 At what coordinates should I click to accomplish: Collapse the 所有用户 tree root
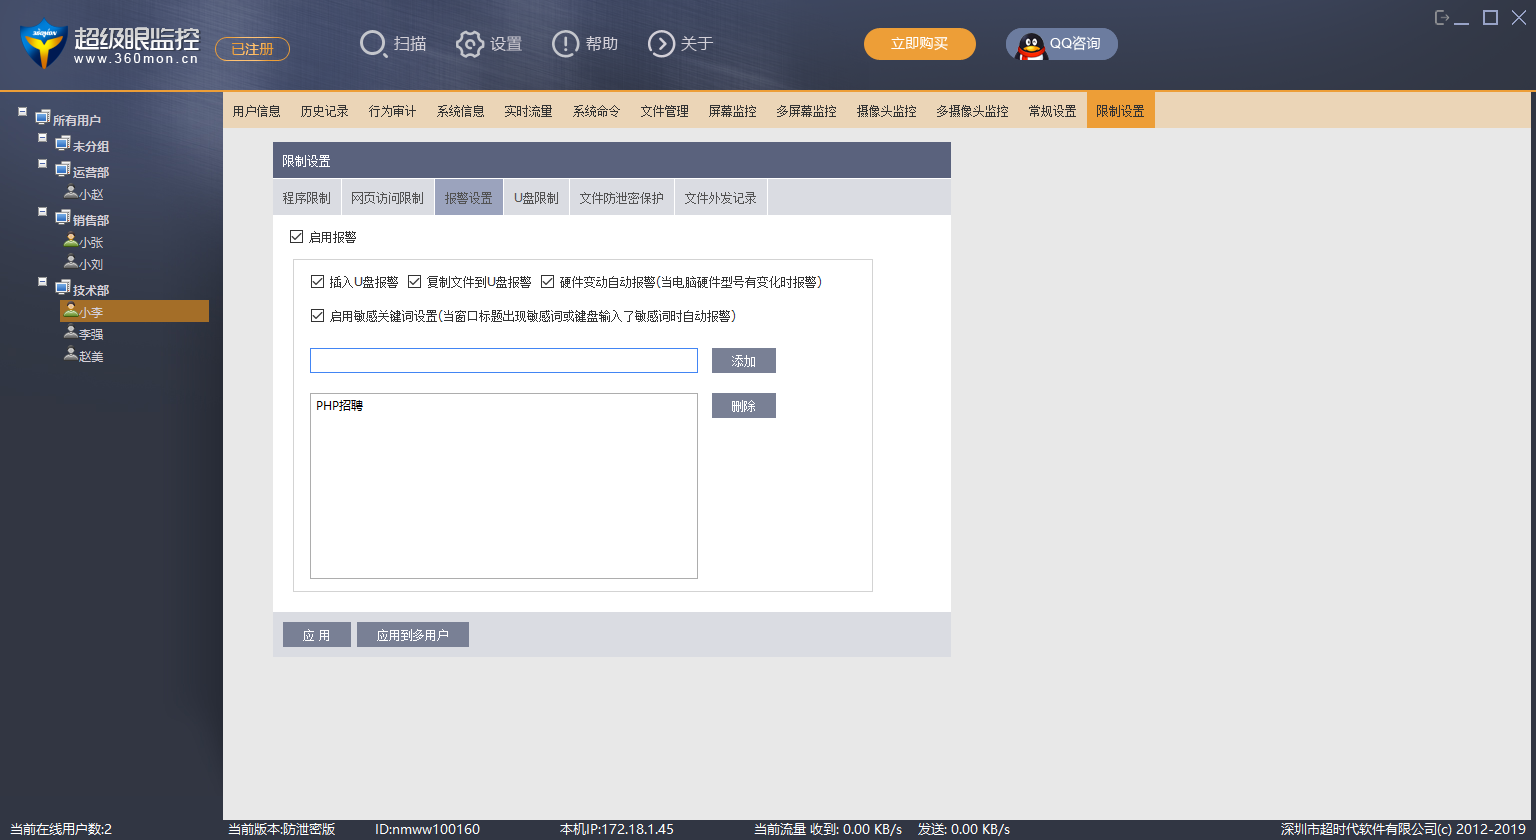[x=22, y=111]
